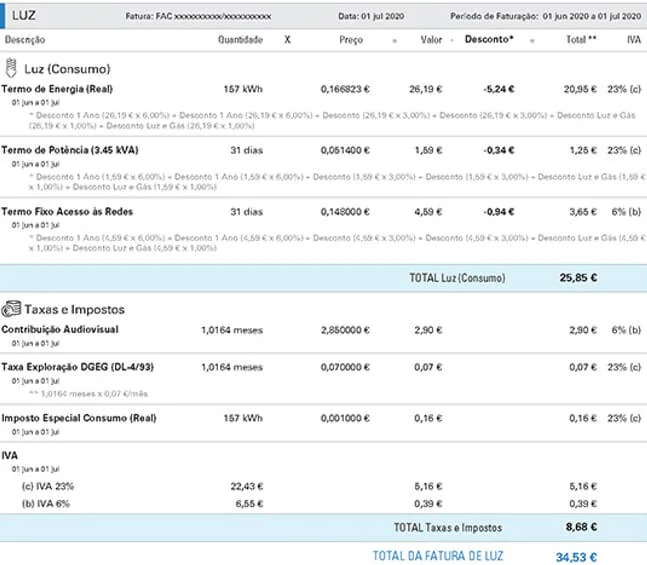Click the Contribuição Audiovisual row title
The image size is (647, 565).
click(x=60, y=329)
